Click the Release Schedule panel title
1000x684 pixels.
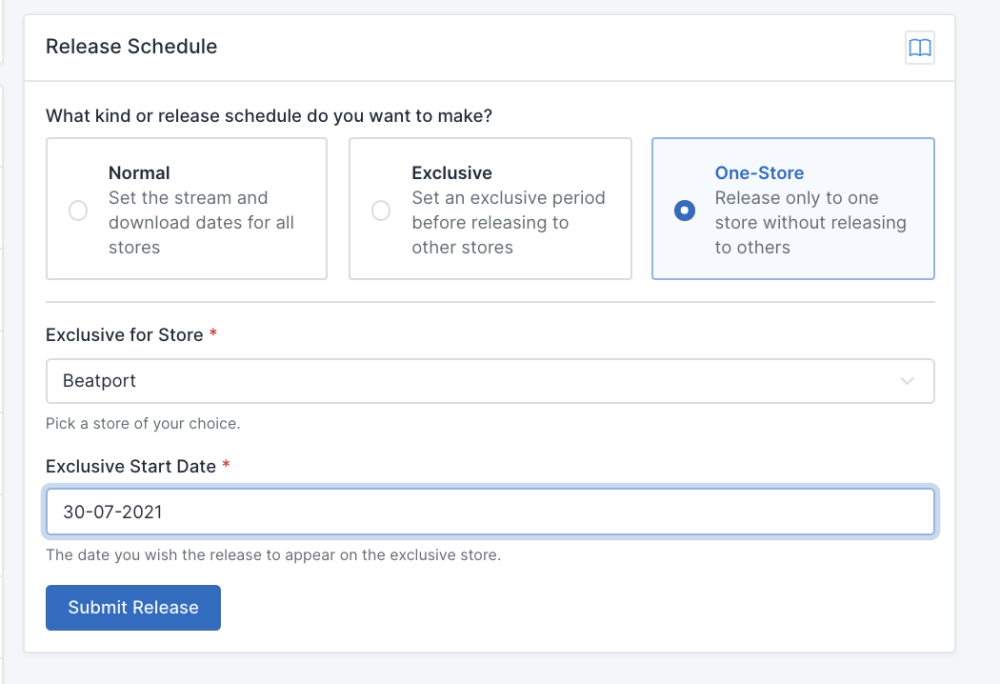[131, 46]
